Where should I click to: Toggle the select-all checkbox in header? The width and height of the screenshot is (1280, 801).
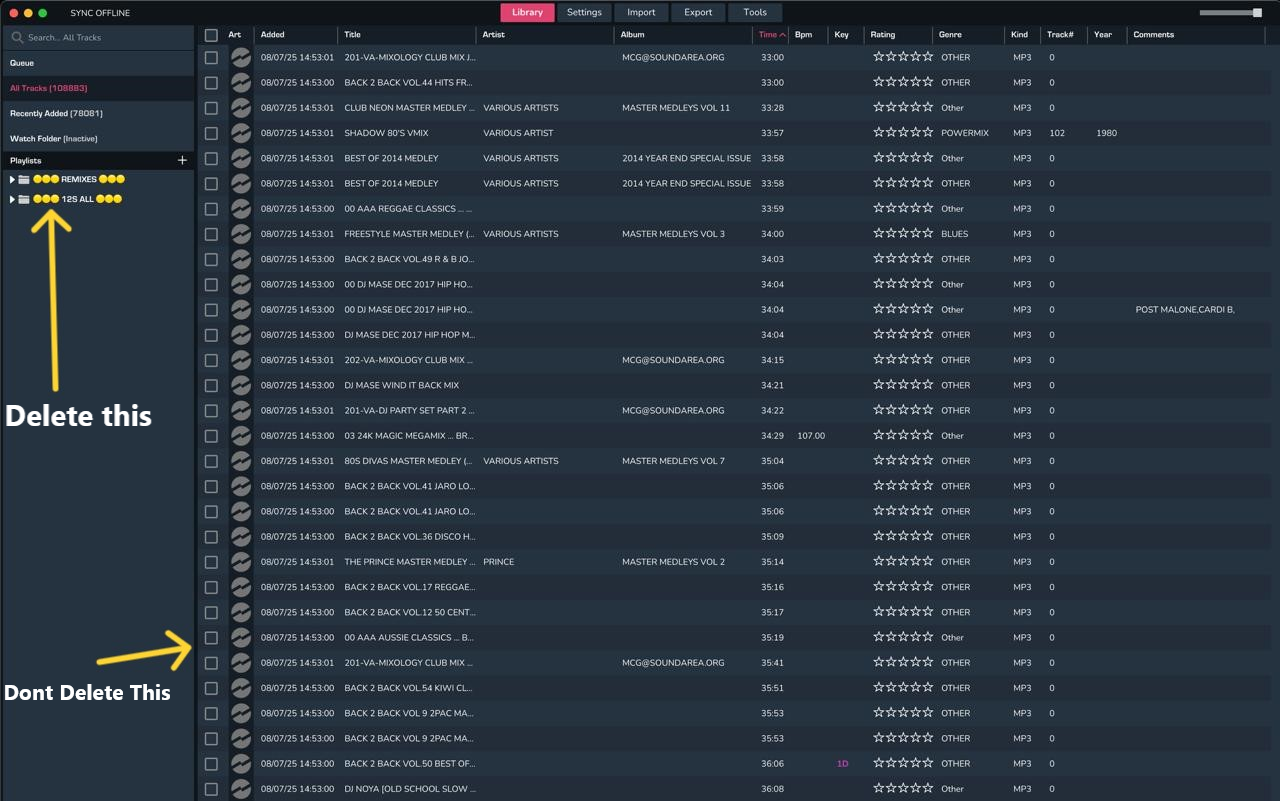[x=211, y=35]
